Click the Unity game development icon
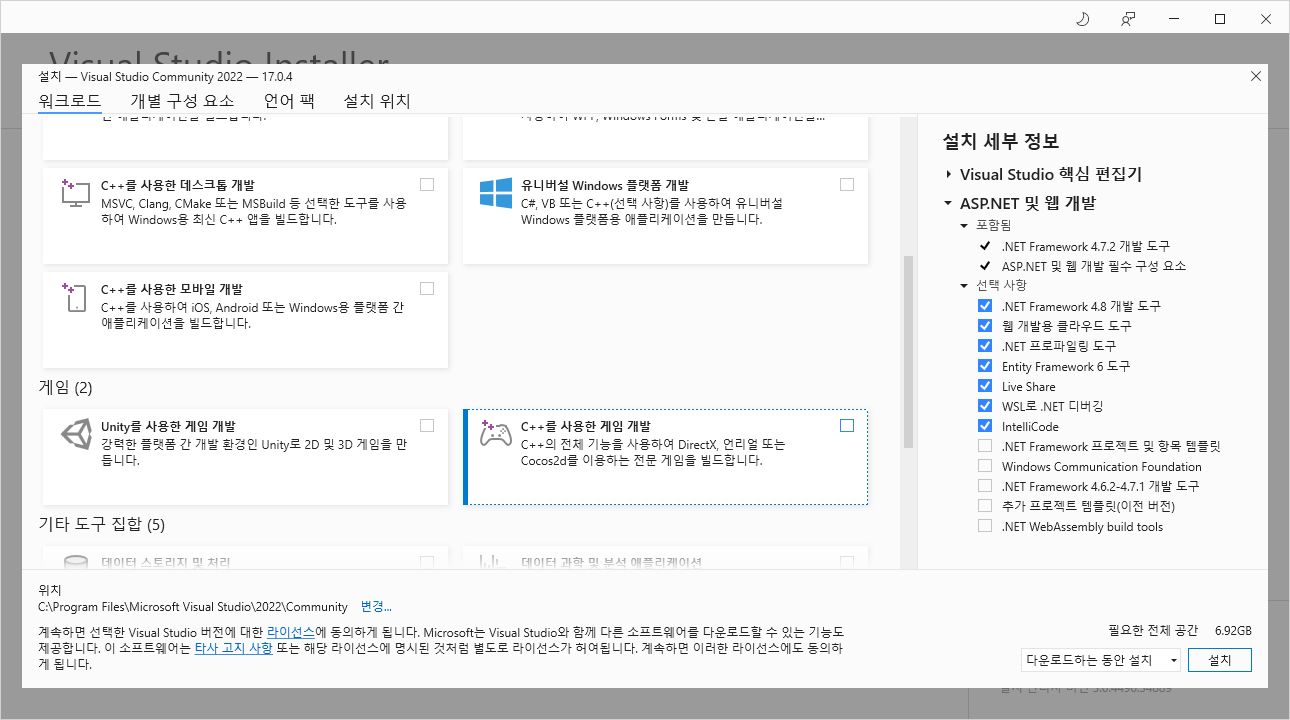Screen dimensions: 1290x720 coord(76,434)
